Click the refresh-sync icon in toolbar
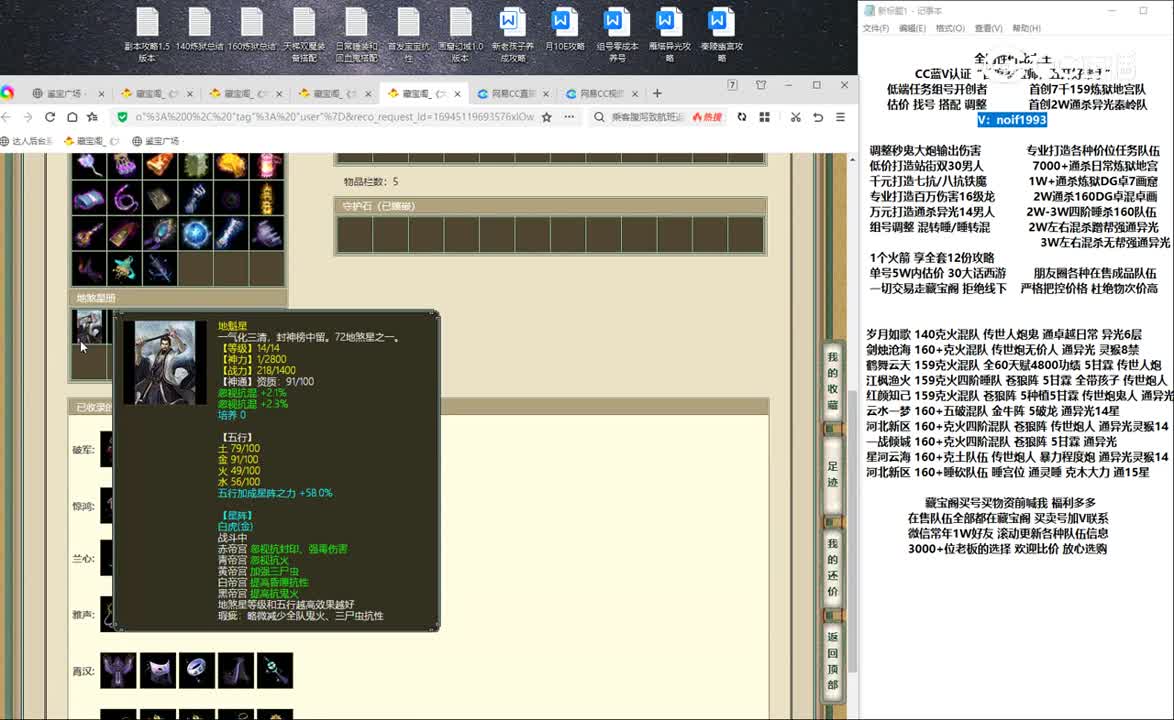The width and height of the screenshot is (1174, 720). [x=742, y=117]
